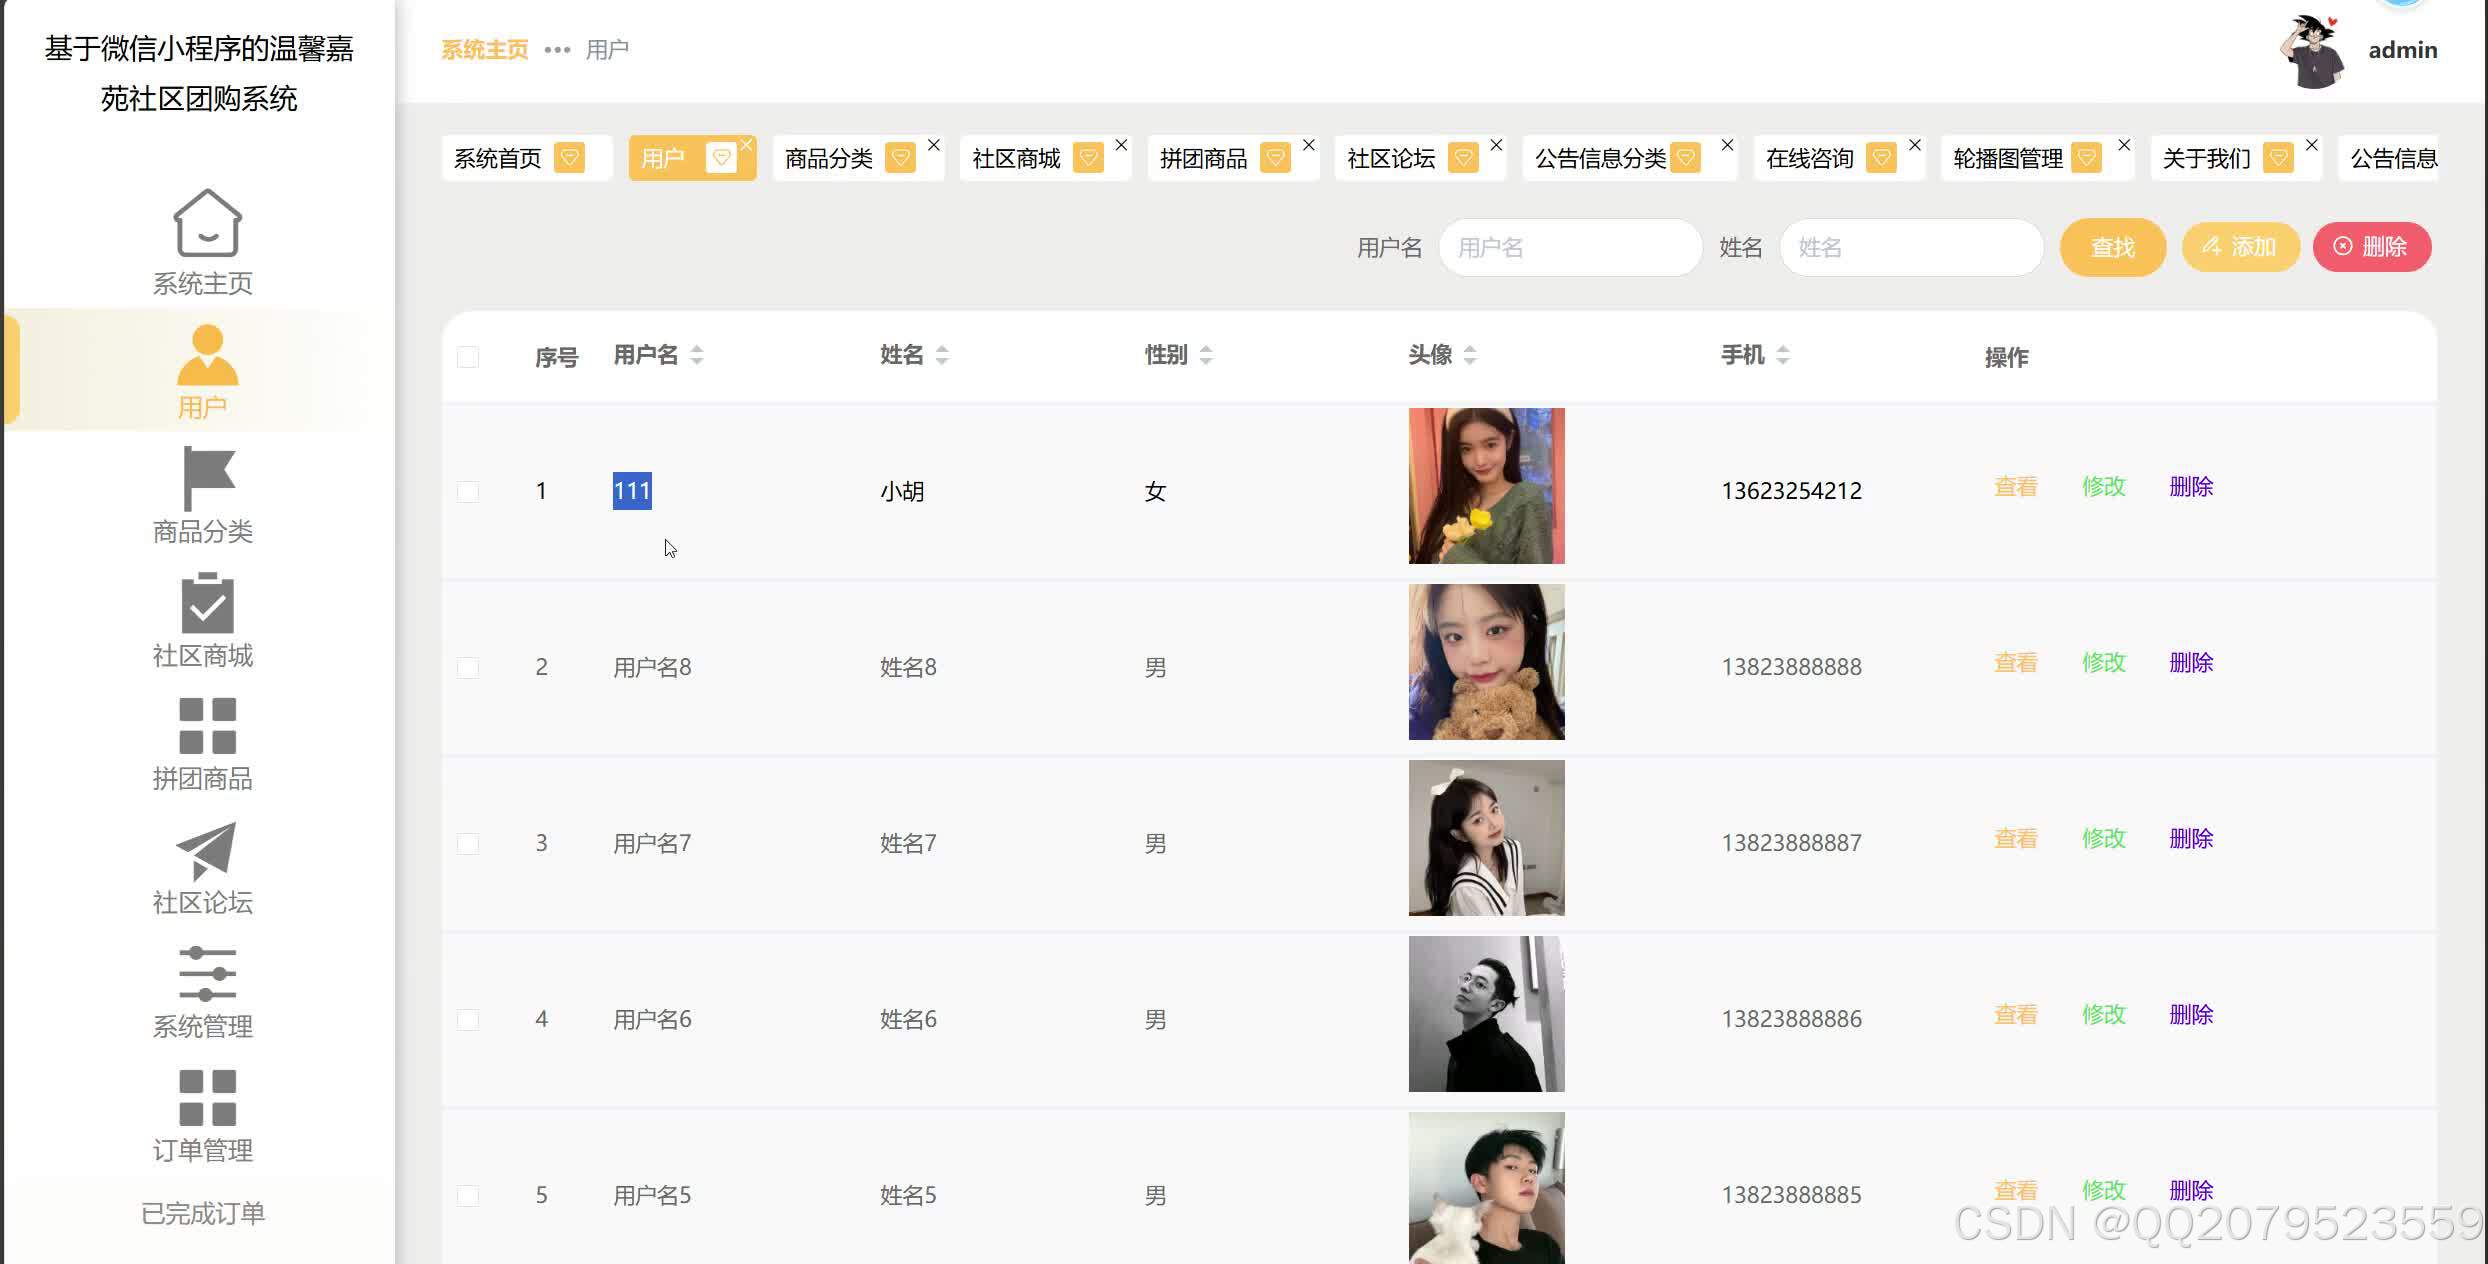Image resolution: width=2488 pixels, height=1264 pixels.
Task: Close the 商品分类 tab
Action: coord(933,145)
